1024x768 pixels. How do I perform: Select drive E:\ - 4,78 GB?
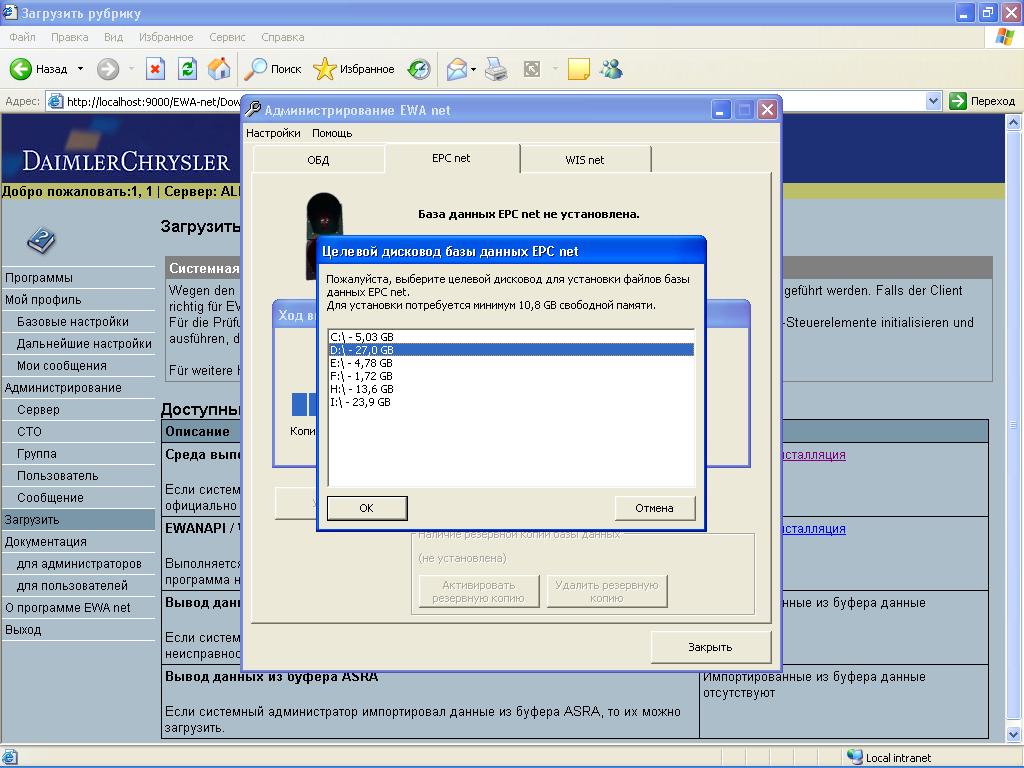[x=511, y=363]
